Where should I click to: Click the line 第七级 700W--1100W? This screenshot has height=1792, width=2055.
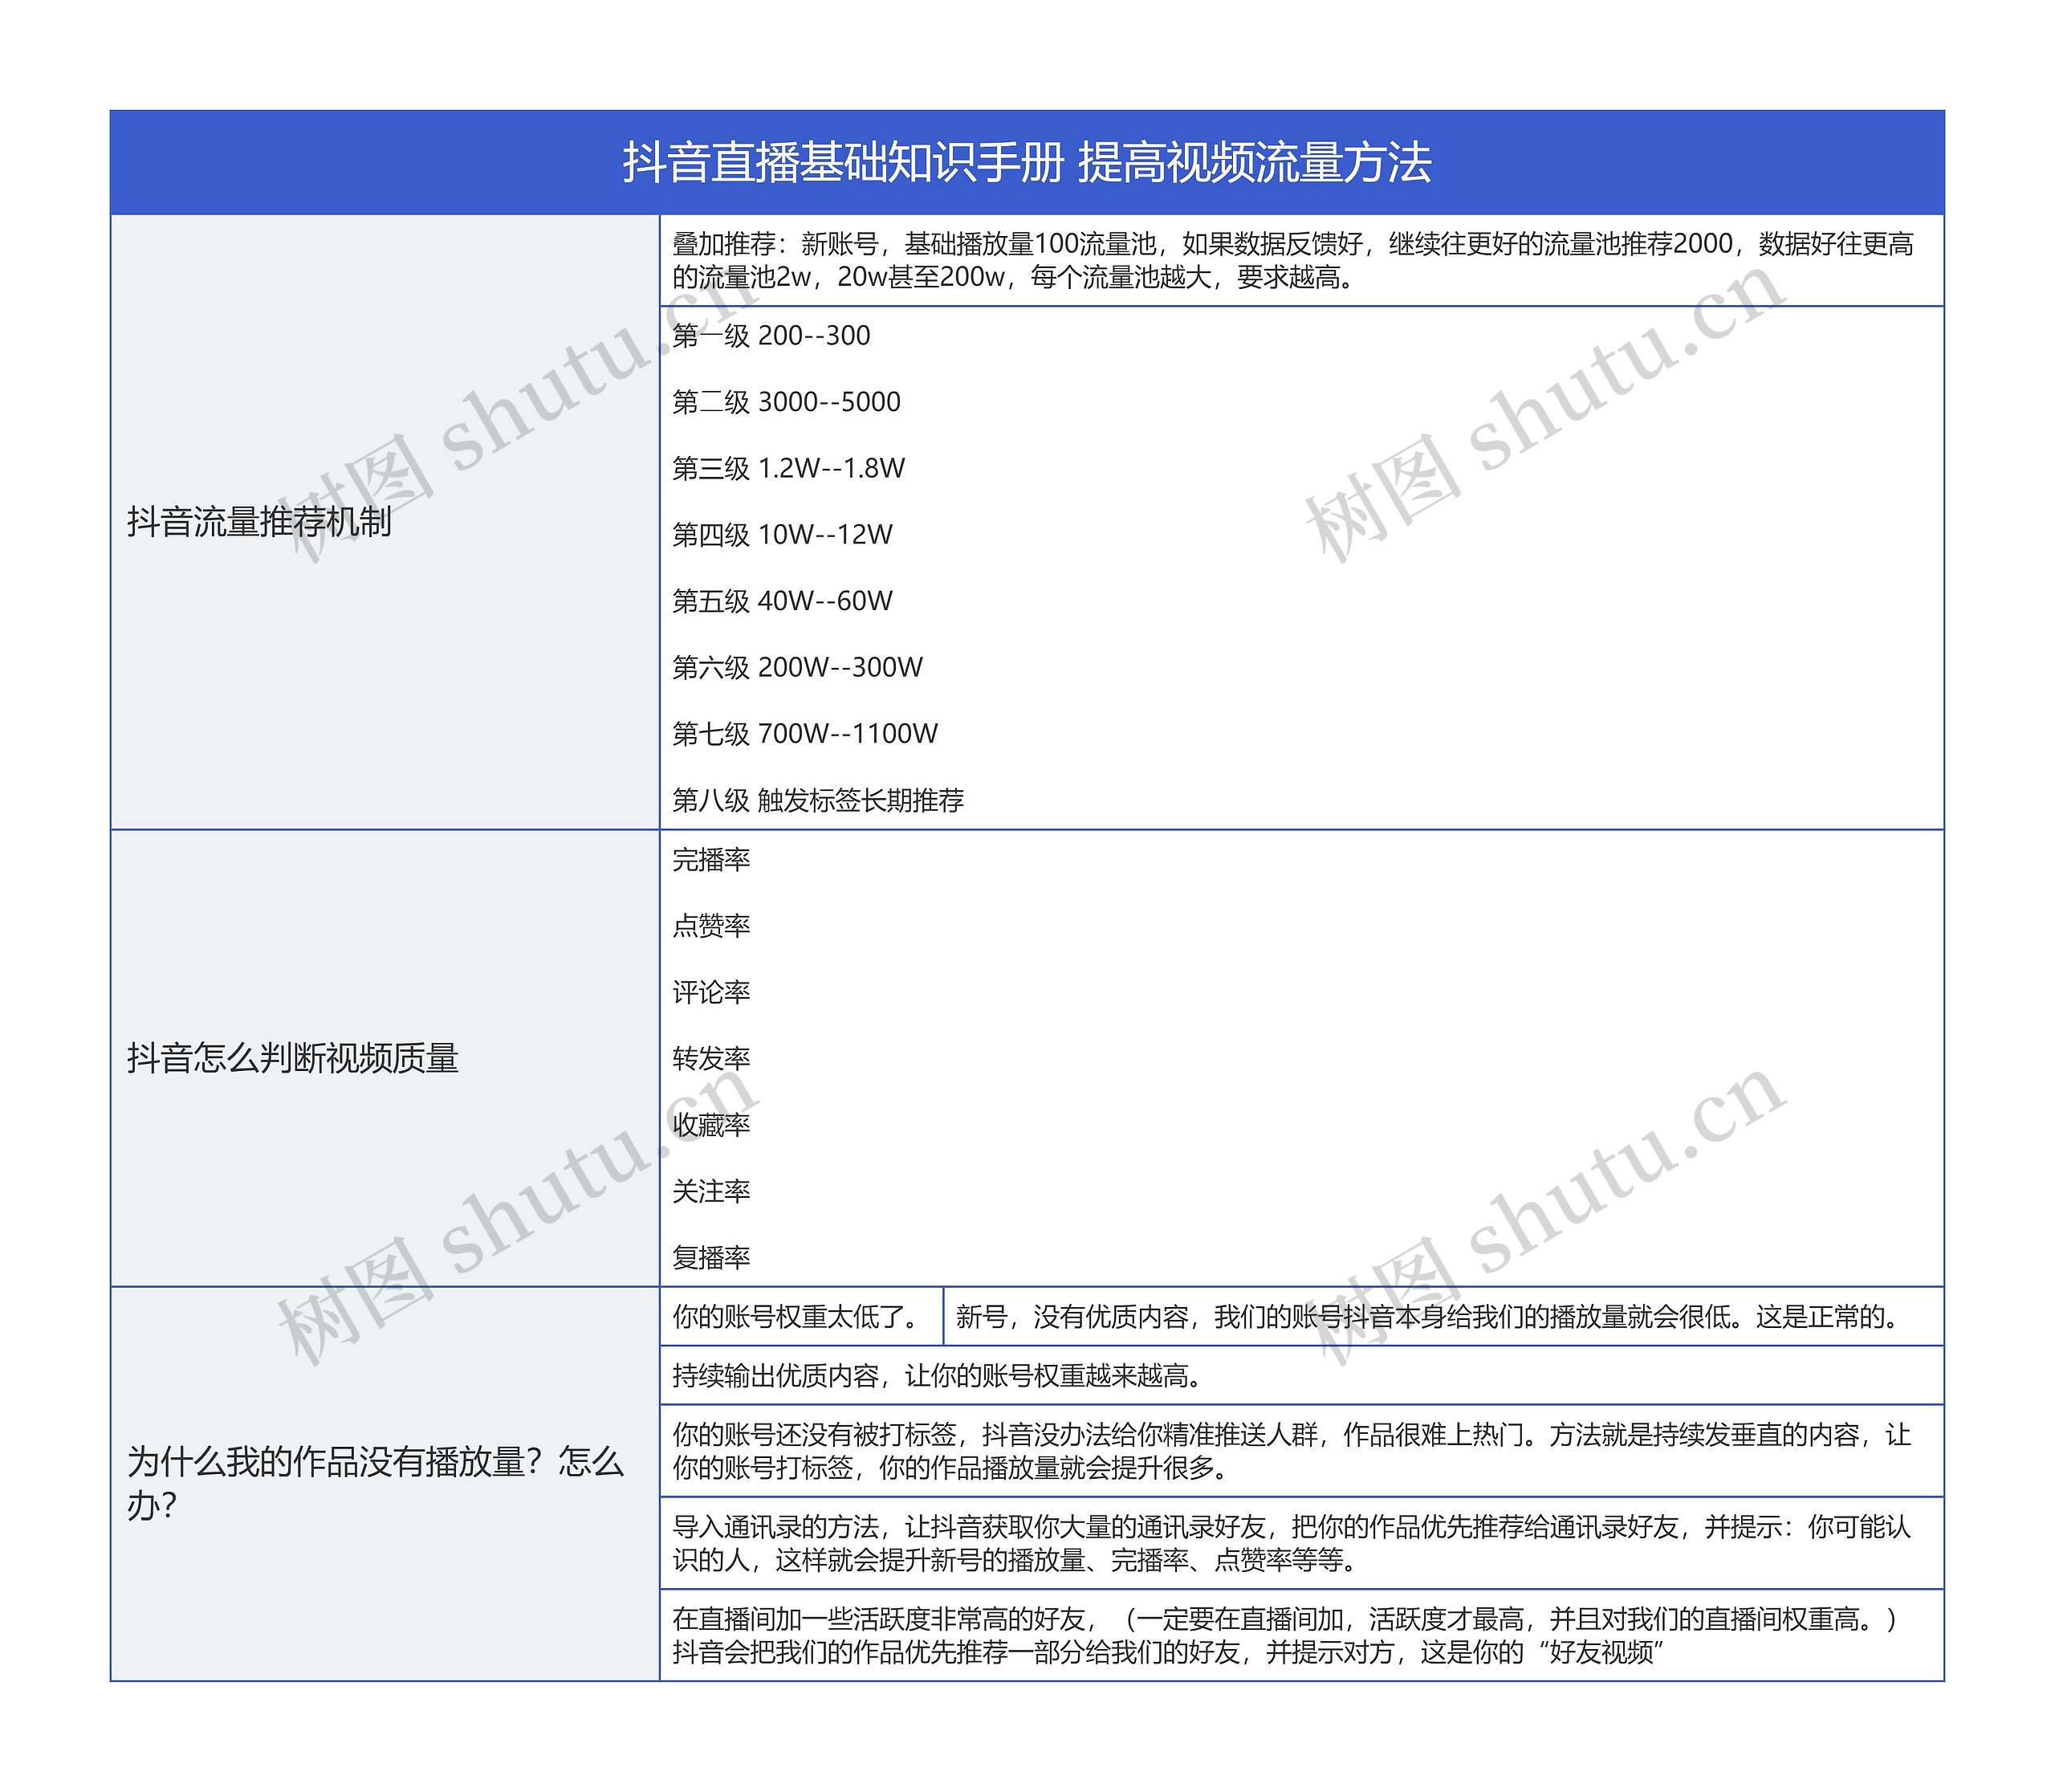805,734
